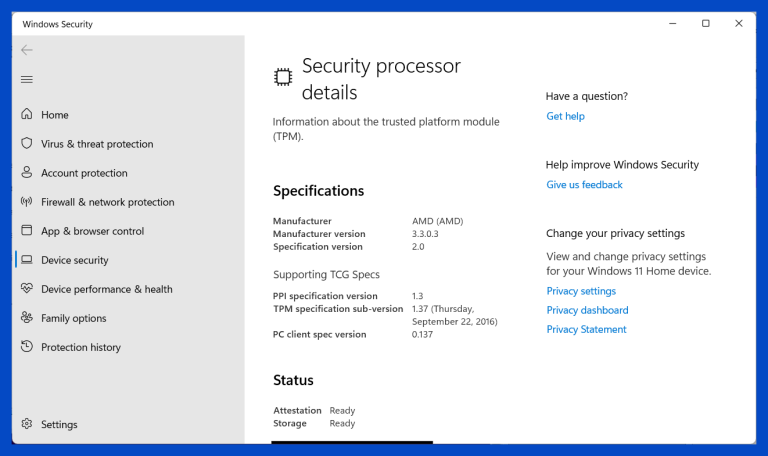This screenshot has width=768, height=456.
Task: Click PC client spec version 0.137
Action: (x=422, y=335)
